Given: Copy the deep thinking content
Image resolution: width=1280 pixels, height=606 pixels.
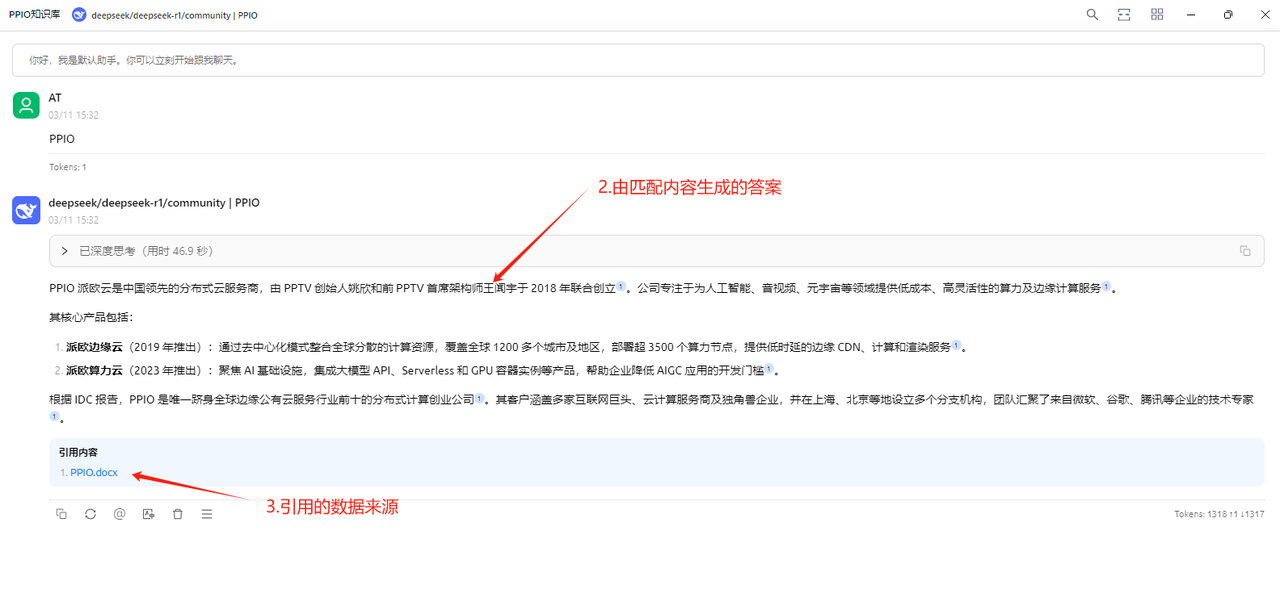Looking at the screenshot, I should [x=1245, y=251].
